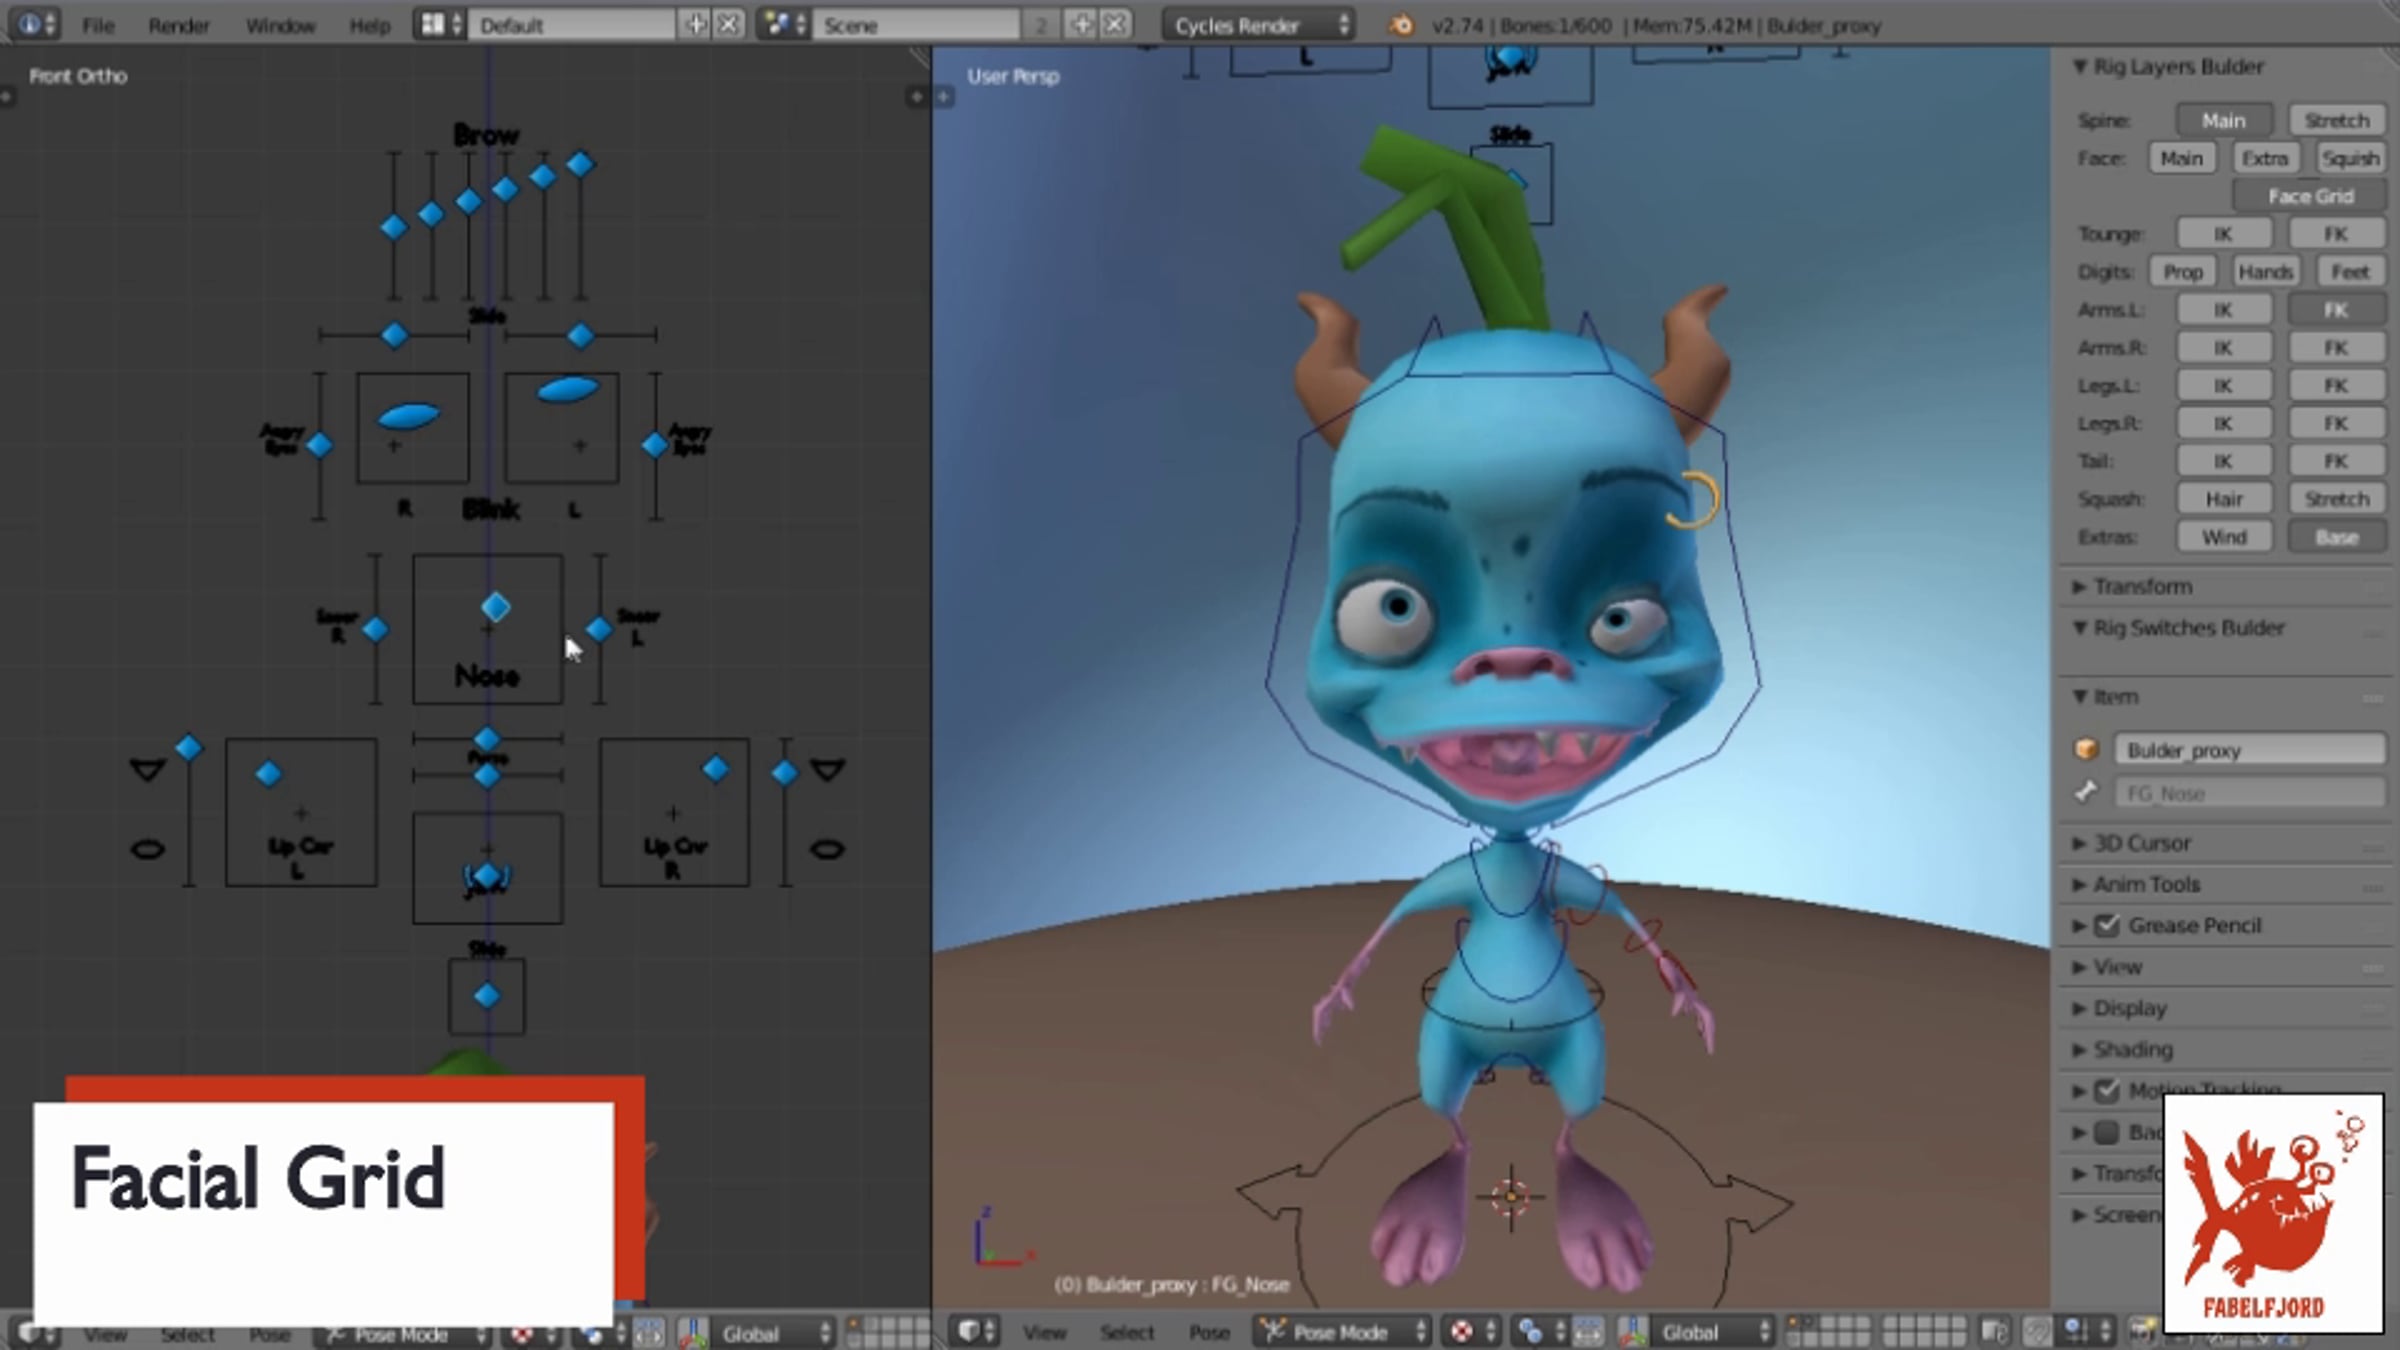Click the object icon beside Bulder_proxy

coord(2086,749)
